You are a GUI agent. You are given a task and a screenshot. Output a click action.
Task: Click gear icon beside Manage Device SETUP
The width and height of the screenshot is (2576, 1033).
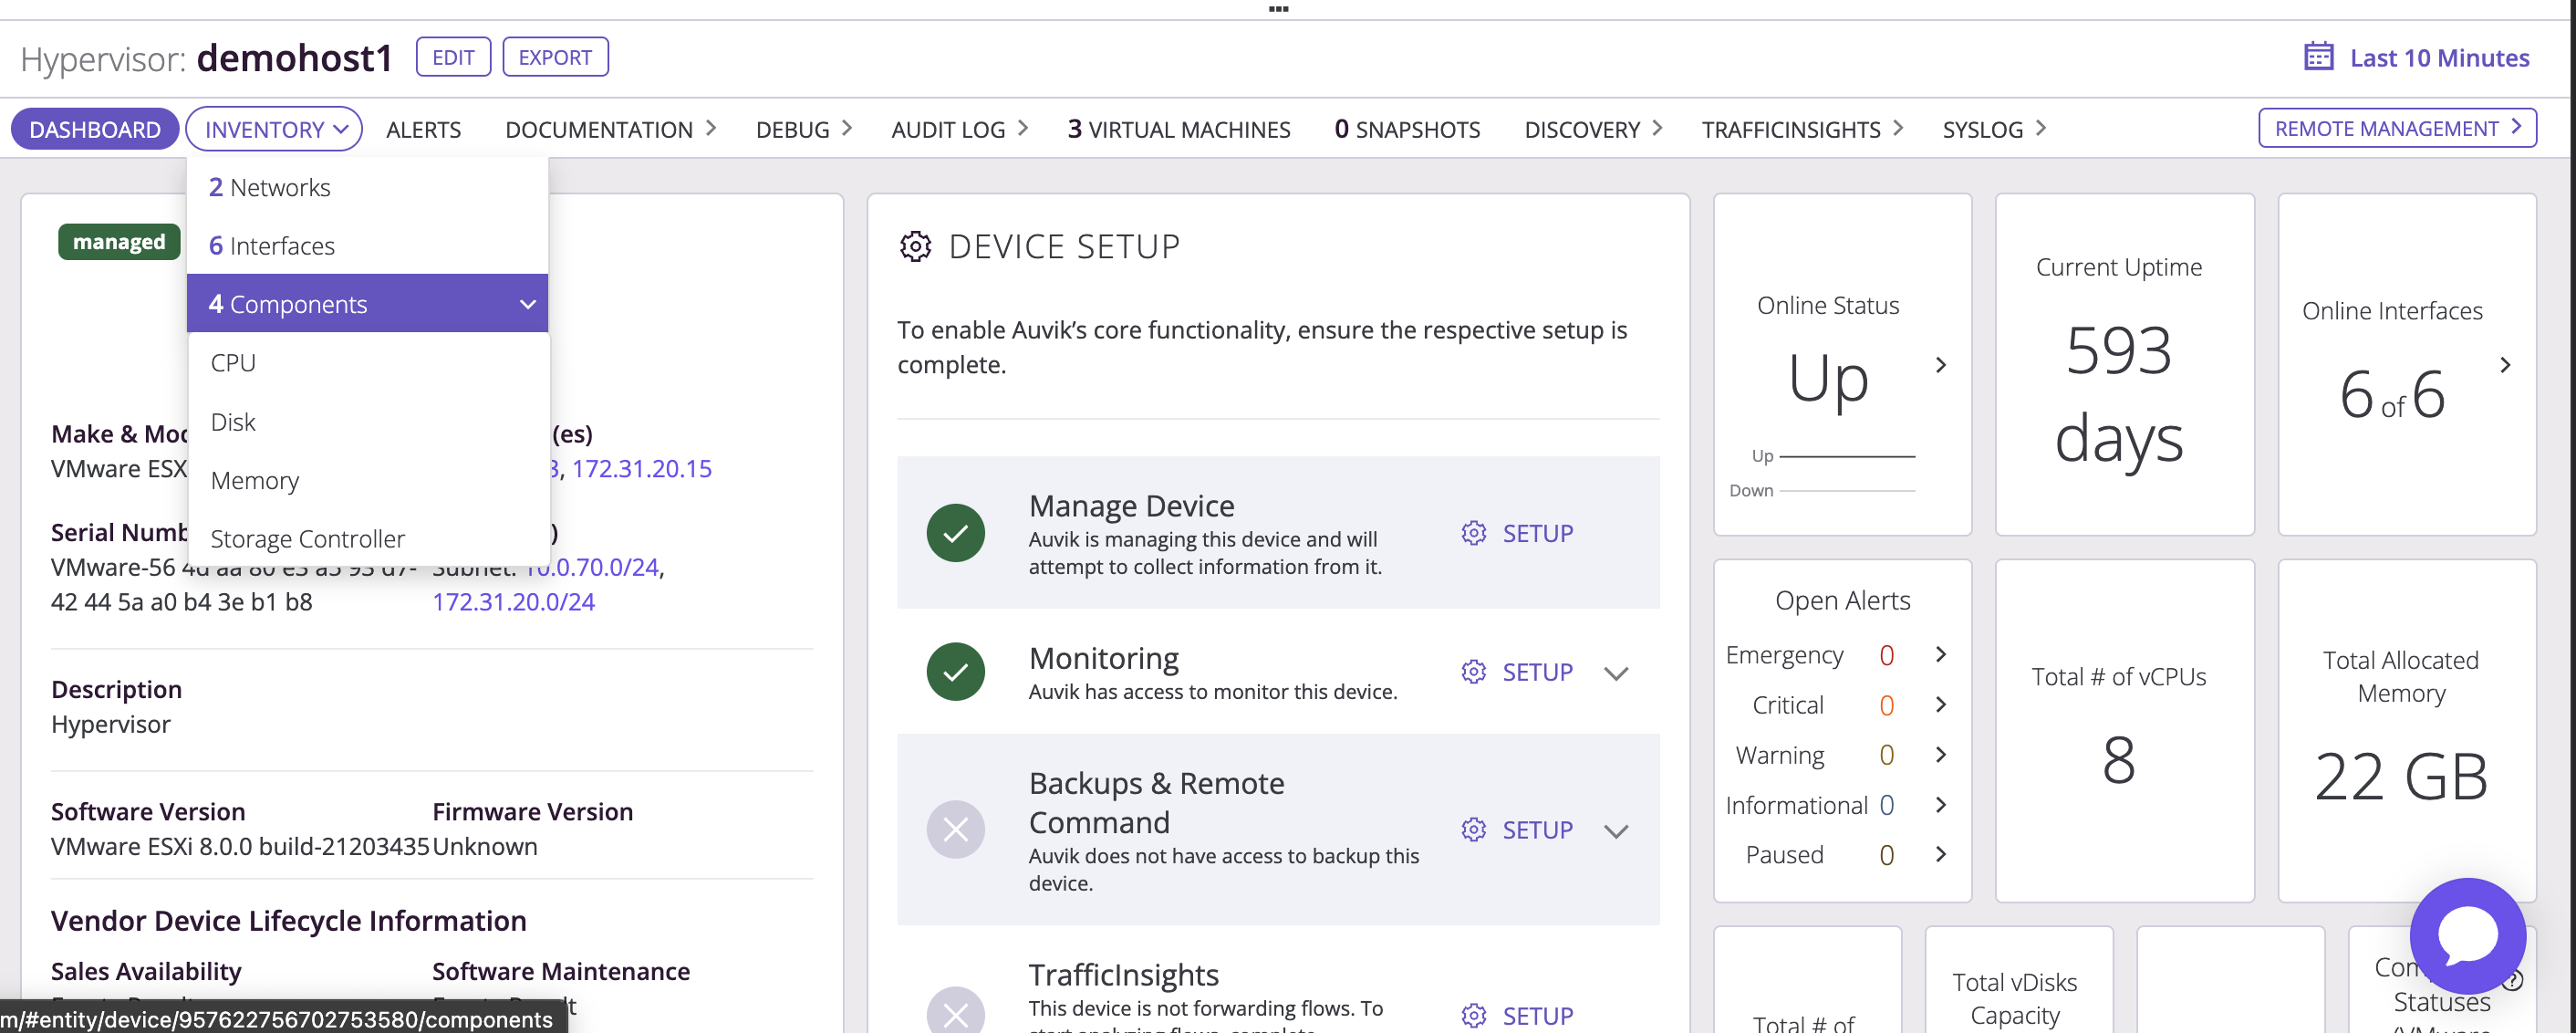tap(1473, 533)
